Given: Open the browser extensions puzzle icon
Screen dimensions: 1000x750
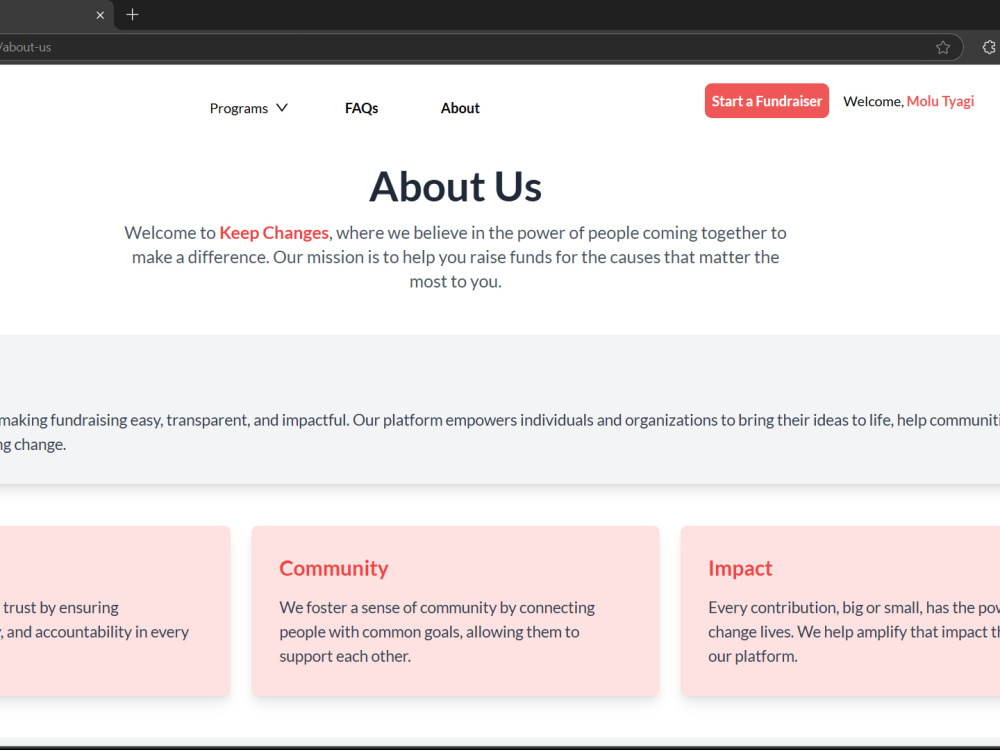Looking at the screenshot, I should 989,47.
